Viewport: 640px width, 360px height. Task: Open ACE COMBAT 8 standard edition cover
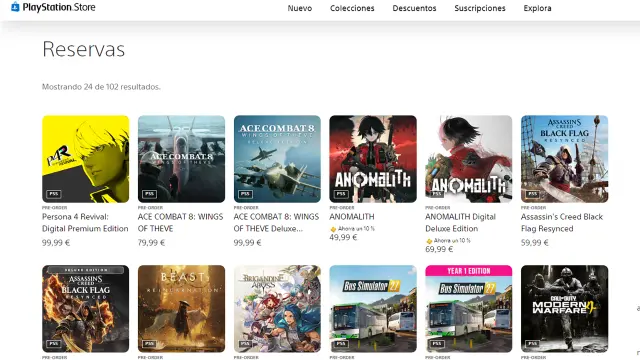[x=181, y=159]
